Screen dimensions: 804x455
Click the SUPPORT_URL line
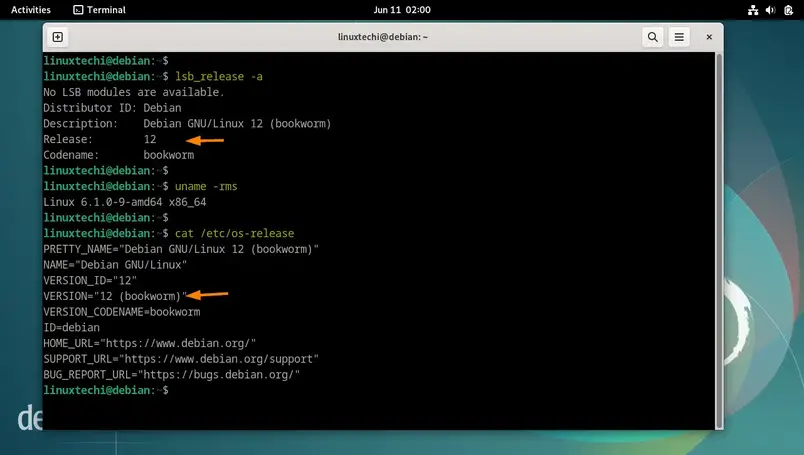[181, 359]
